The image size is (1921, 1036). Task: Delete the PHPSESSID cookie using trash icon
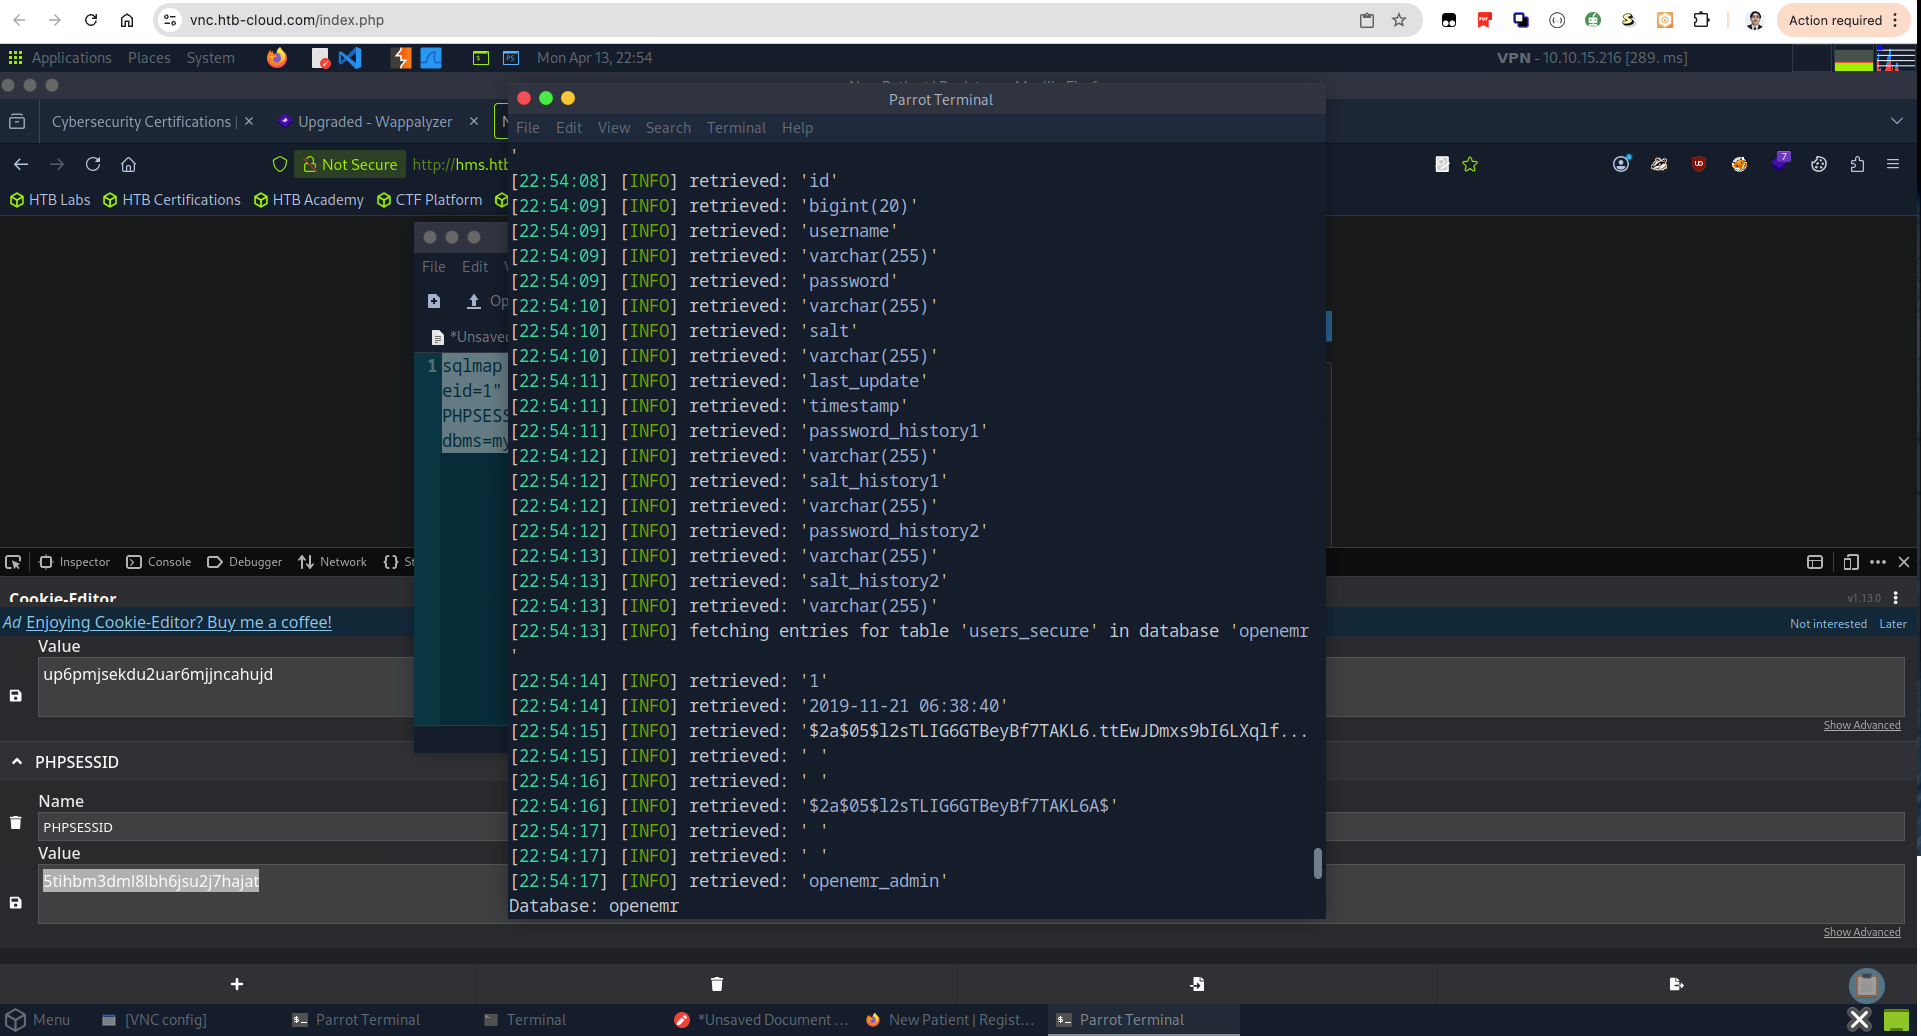click(x=15, y=823)
